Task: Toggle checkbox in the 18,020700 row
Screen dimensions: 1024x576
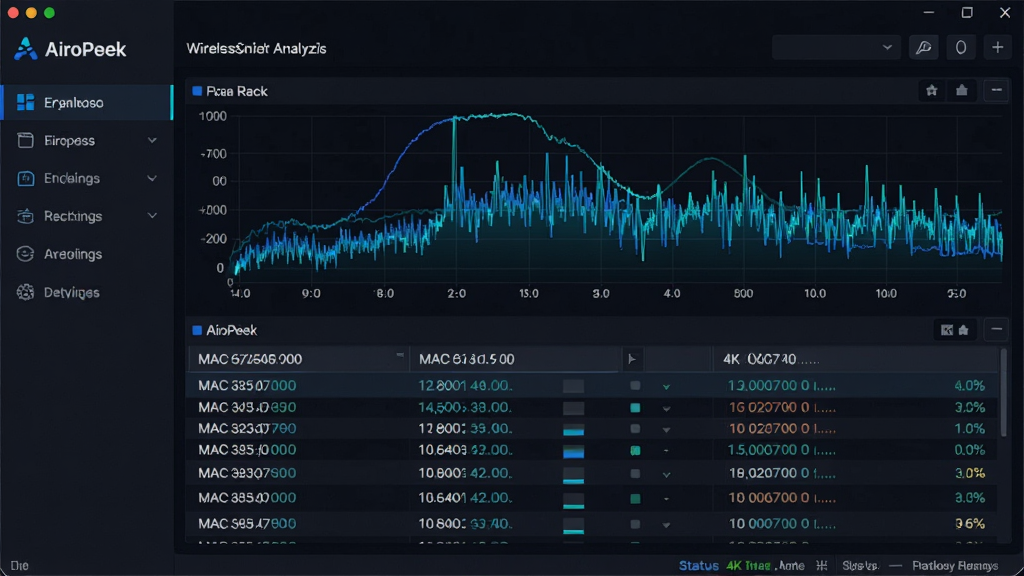Action: tap(635, 473)
